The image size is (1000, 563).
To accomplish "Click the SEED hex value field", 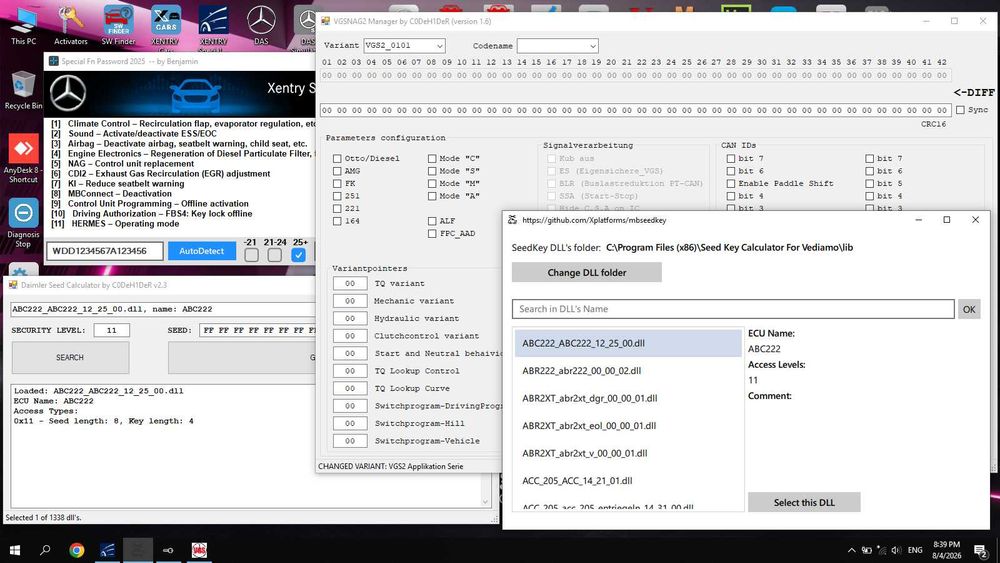I will click(x=258, y=330).
